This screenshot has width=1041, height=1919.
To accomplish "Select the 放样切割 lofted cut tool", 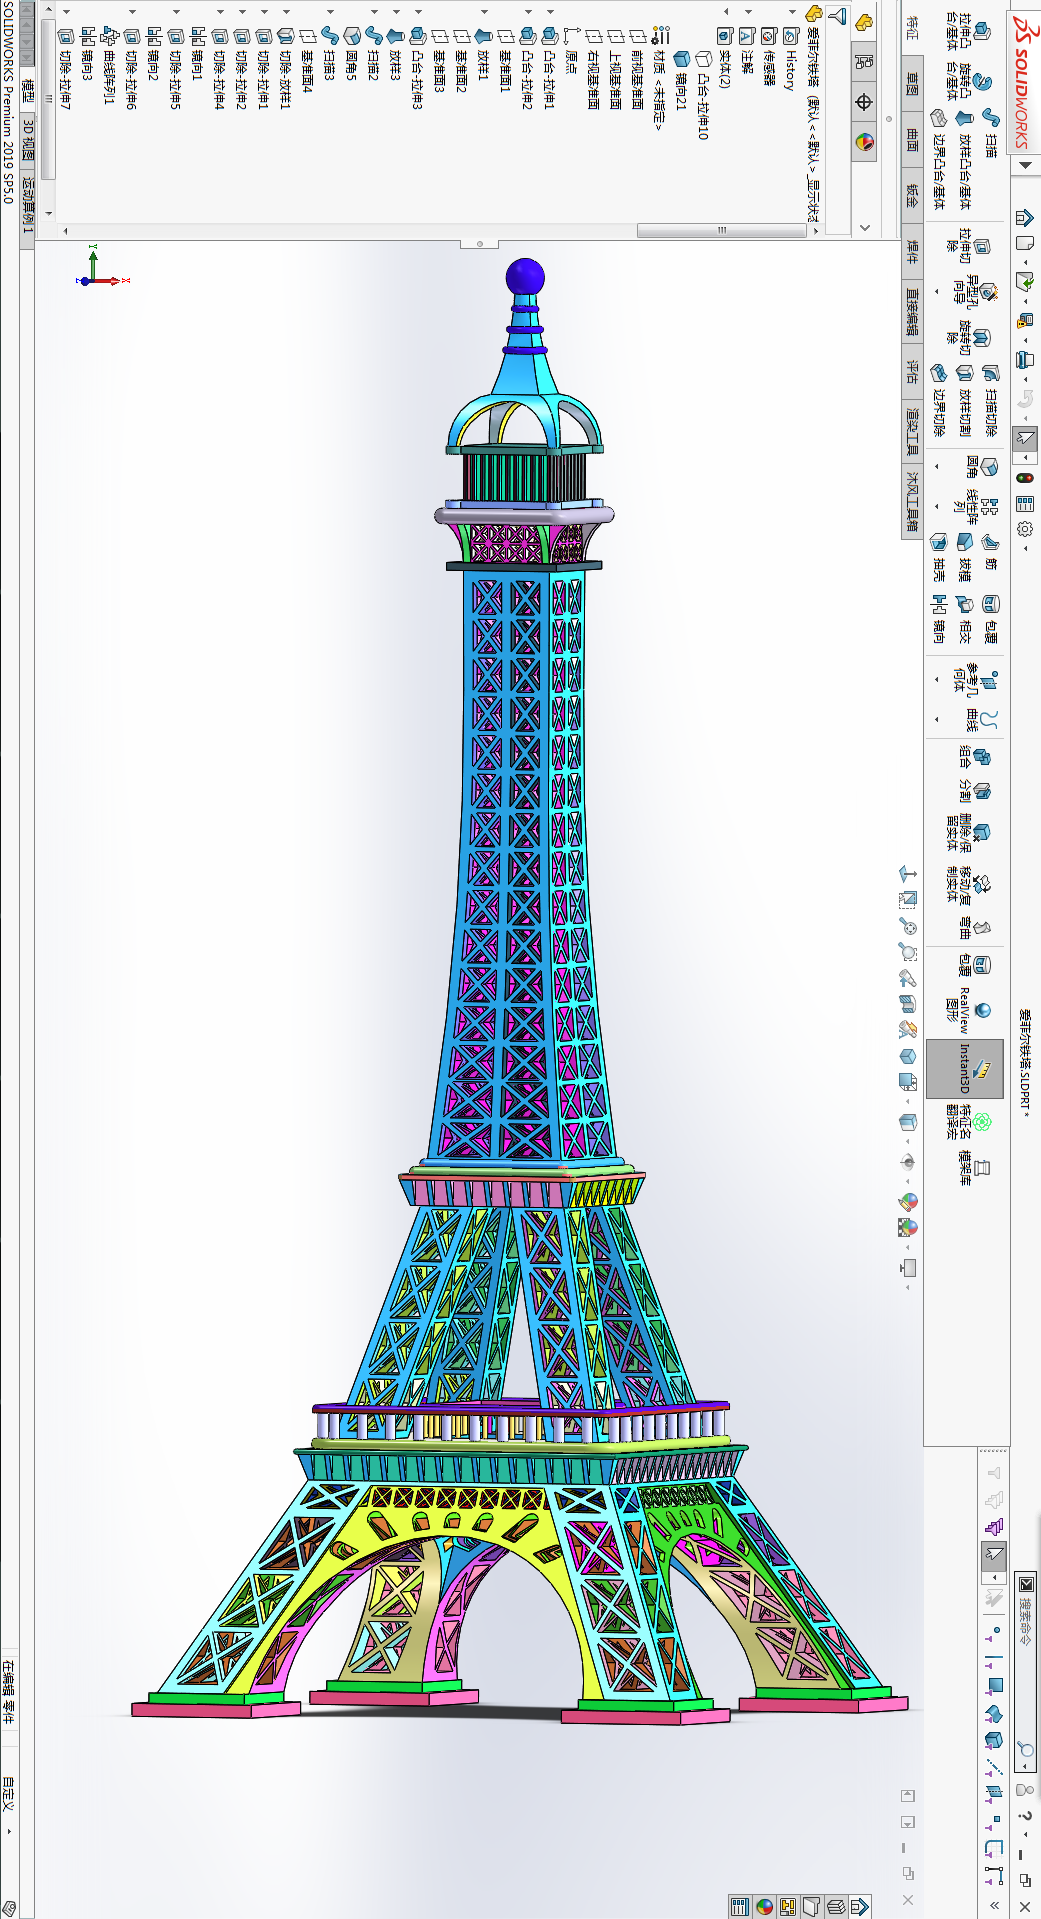I will click(964, 400).
